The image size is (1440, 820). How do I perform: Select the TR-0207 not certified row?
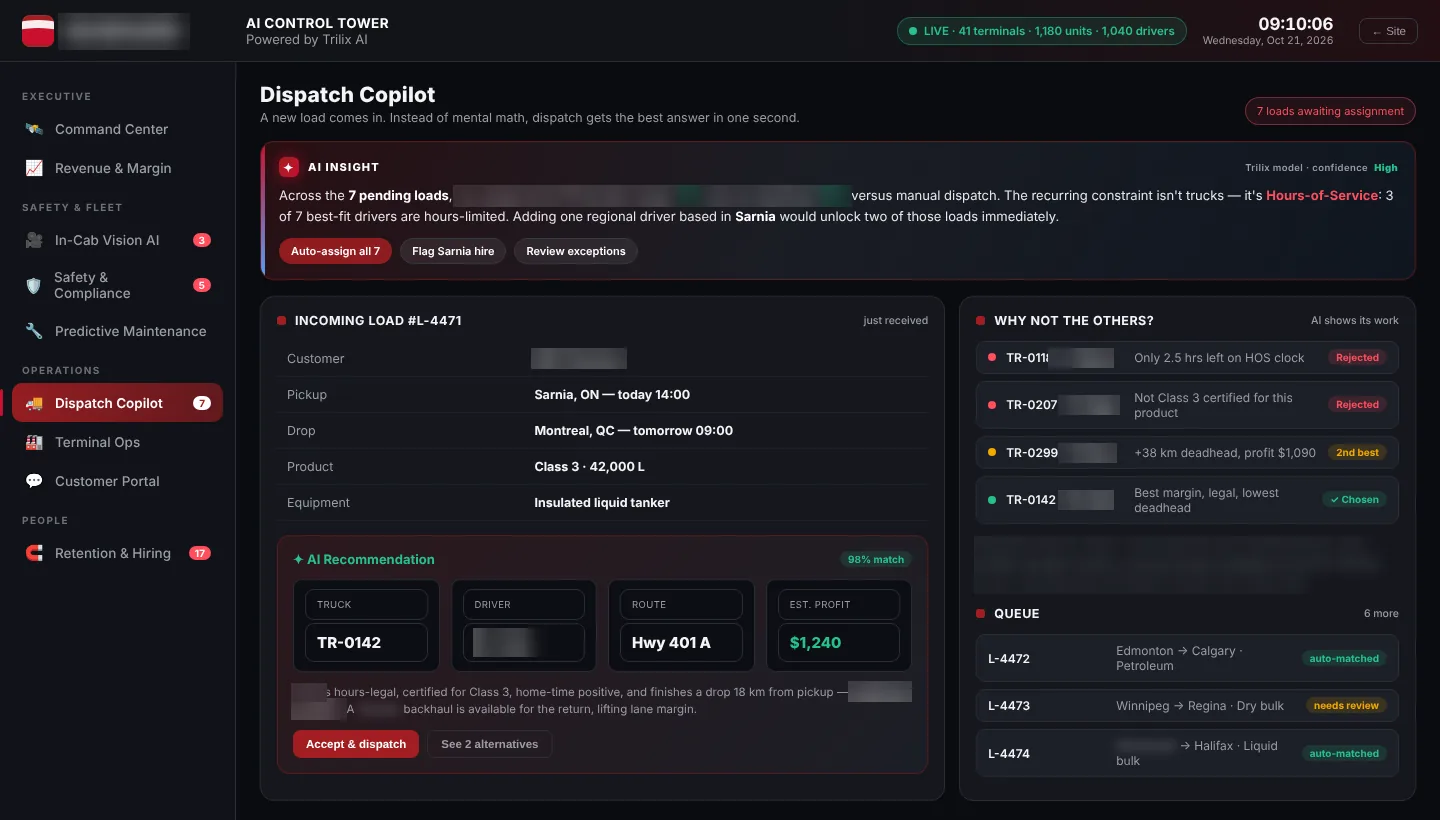click(x=1187, y=405)
